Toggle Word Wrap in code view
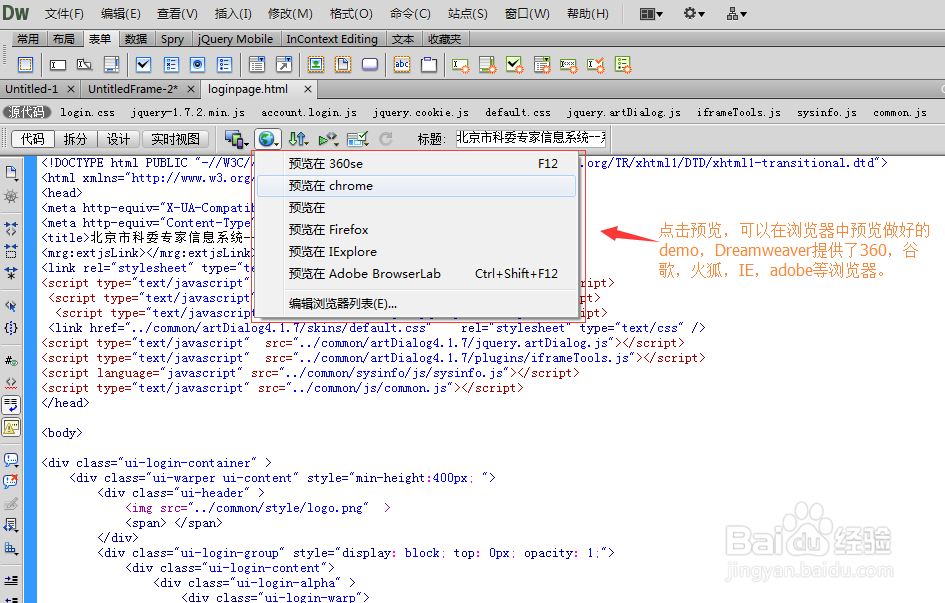The height and width of the screenshot is (603, 945). click(11, 405)
